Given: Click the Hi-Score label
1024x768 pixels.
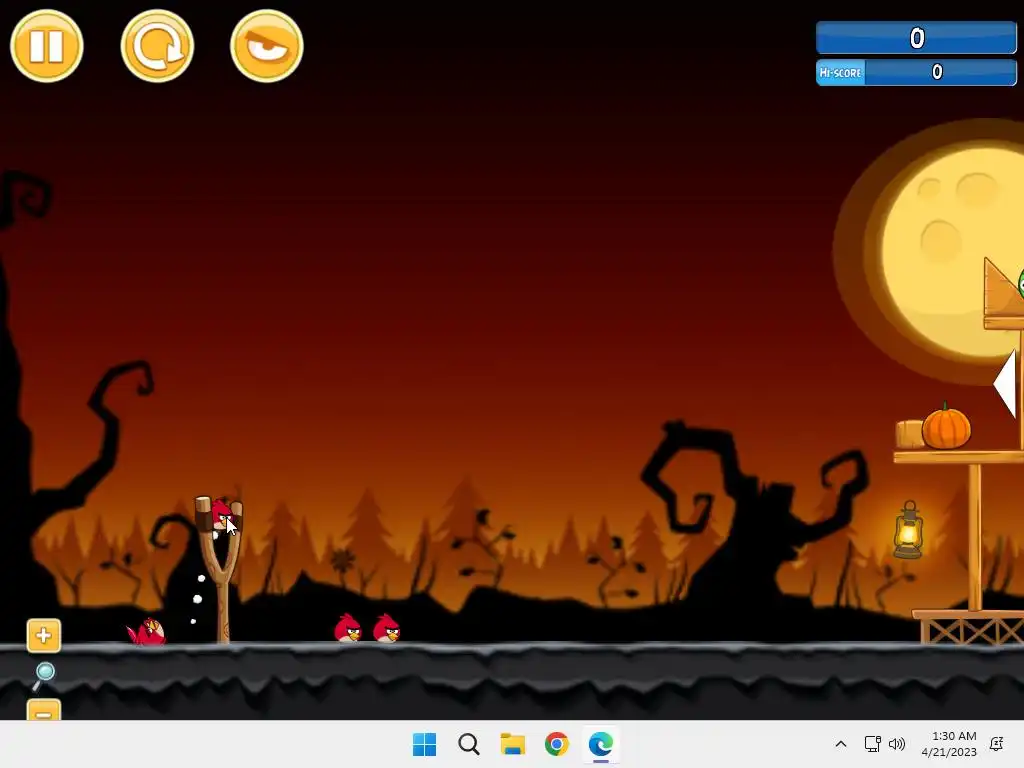Looking at the screenshot, I should click(x=840, y=72).
